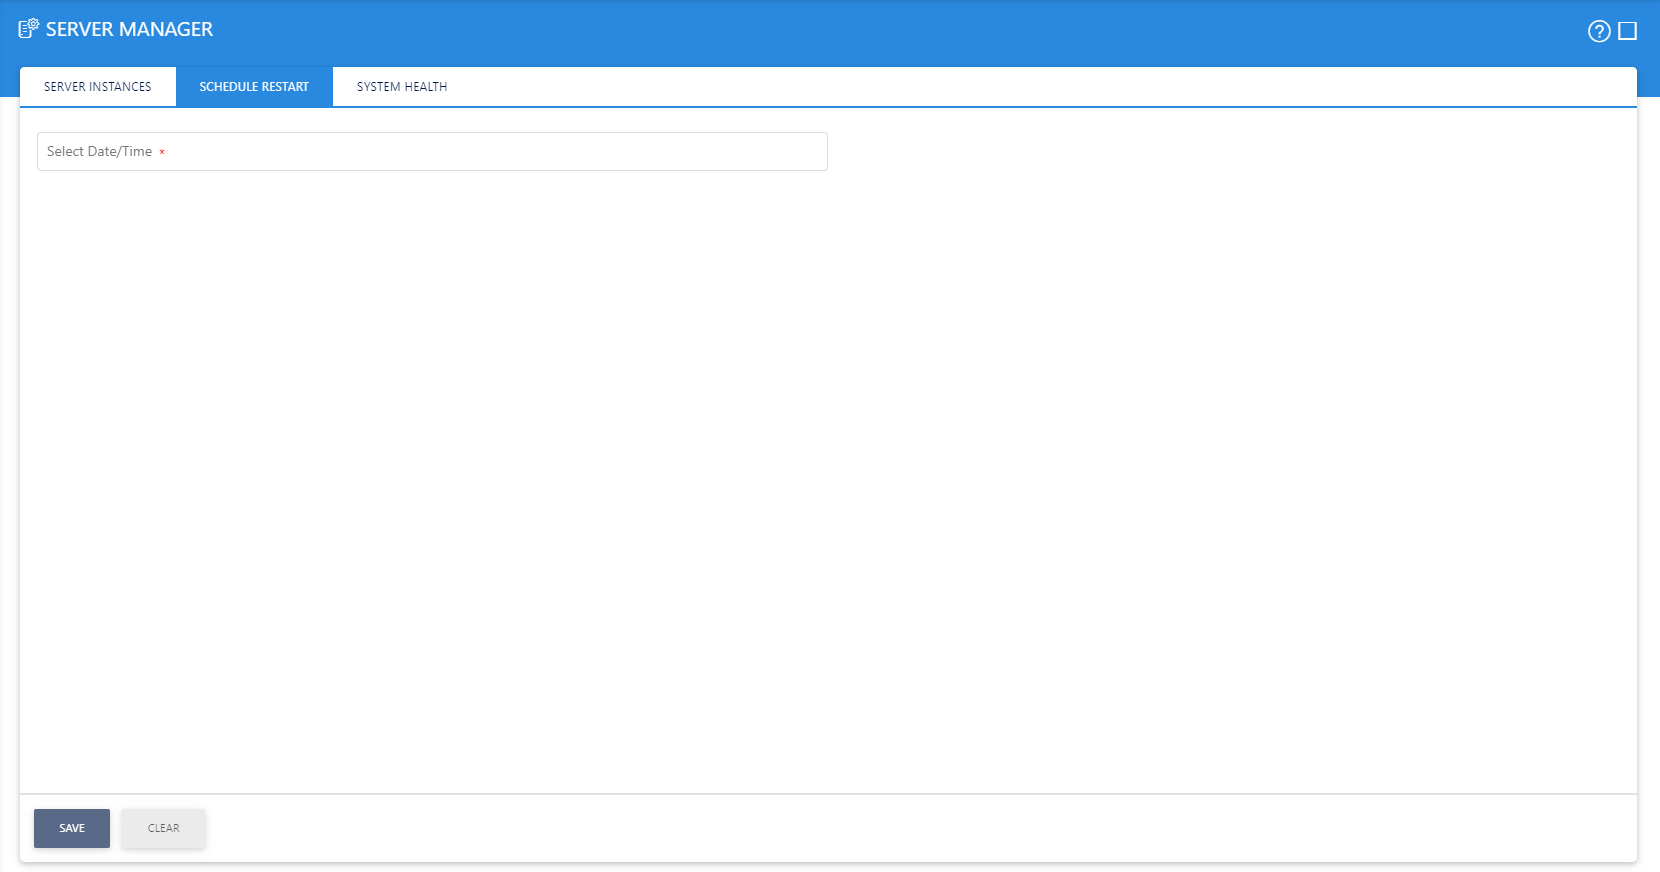Maximize panel using the square icon
This screenshot has height=872, width=1660.
point(1628,31)
